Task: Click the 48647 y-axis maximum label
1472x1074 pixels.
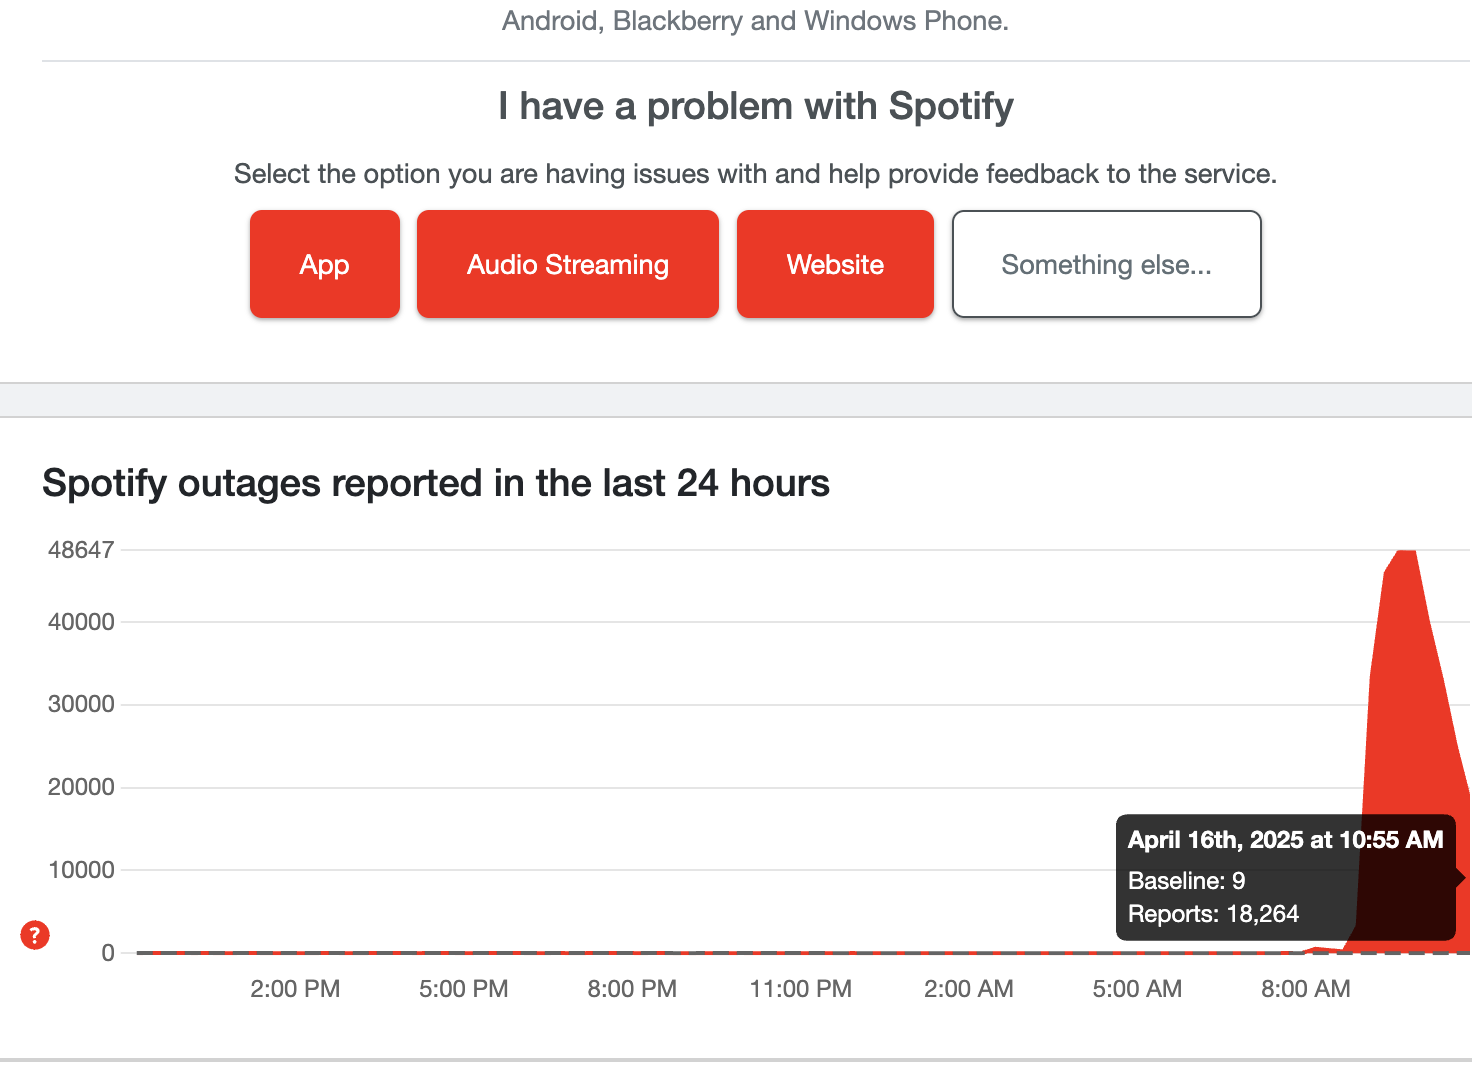Action: 80,548
